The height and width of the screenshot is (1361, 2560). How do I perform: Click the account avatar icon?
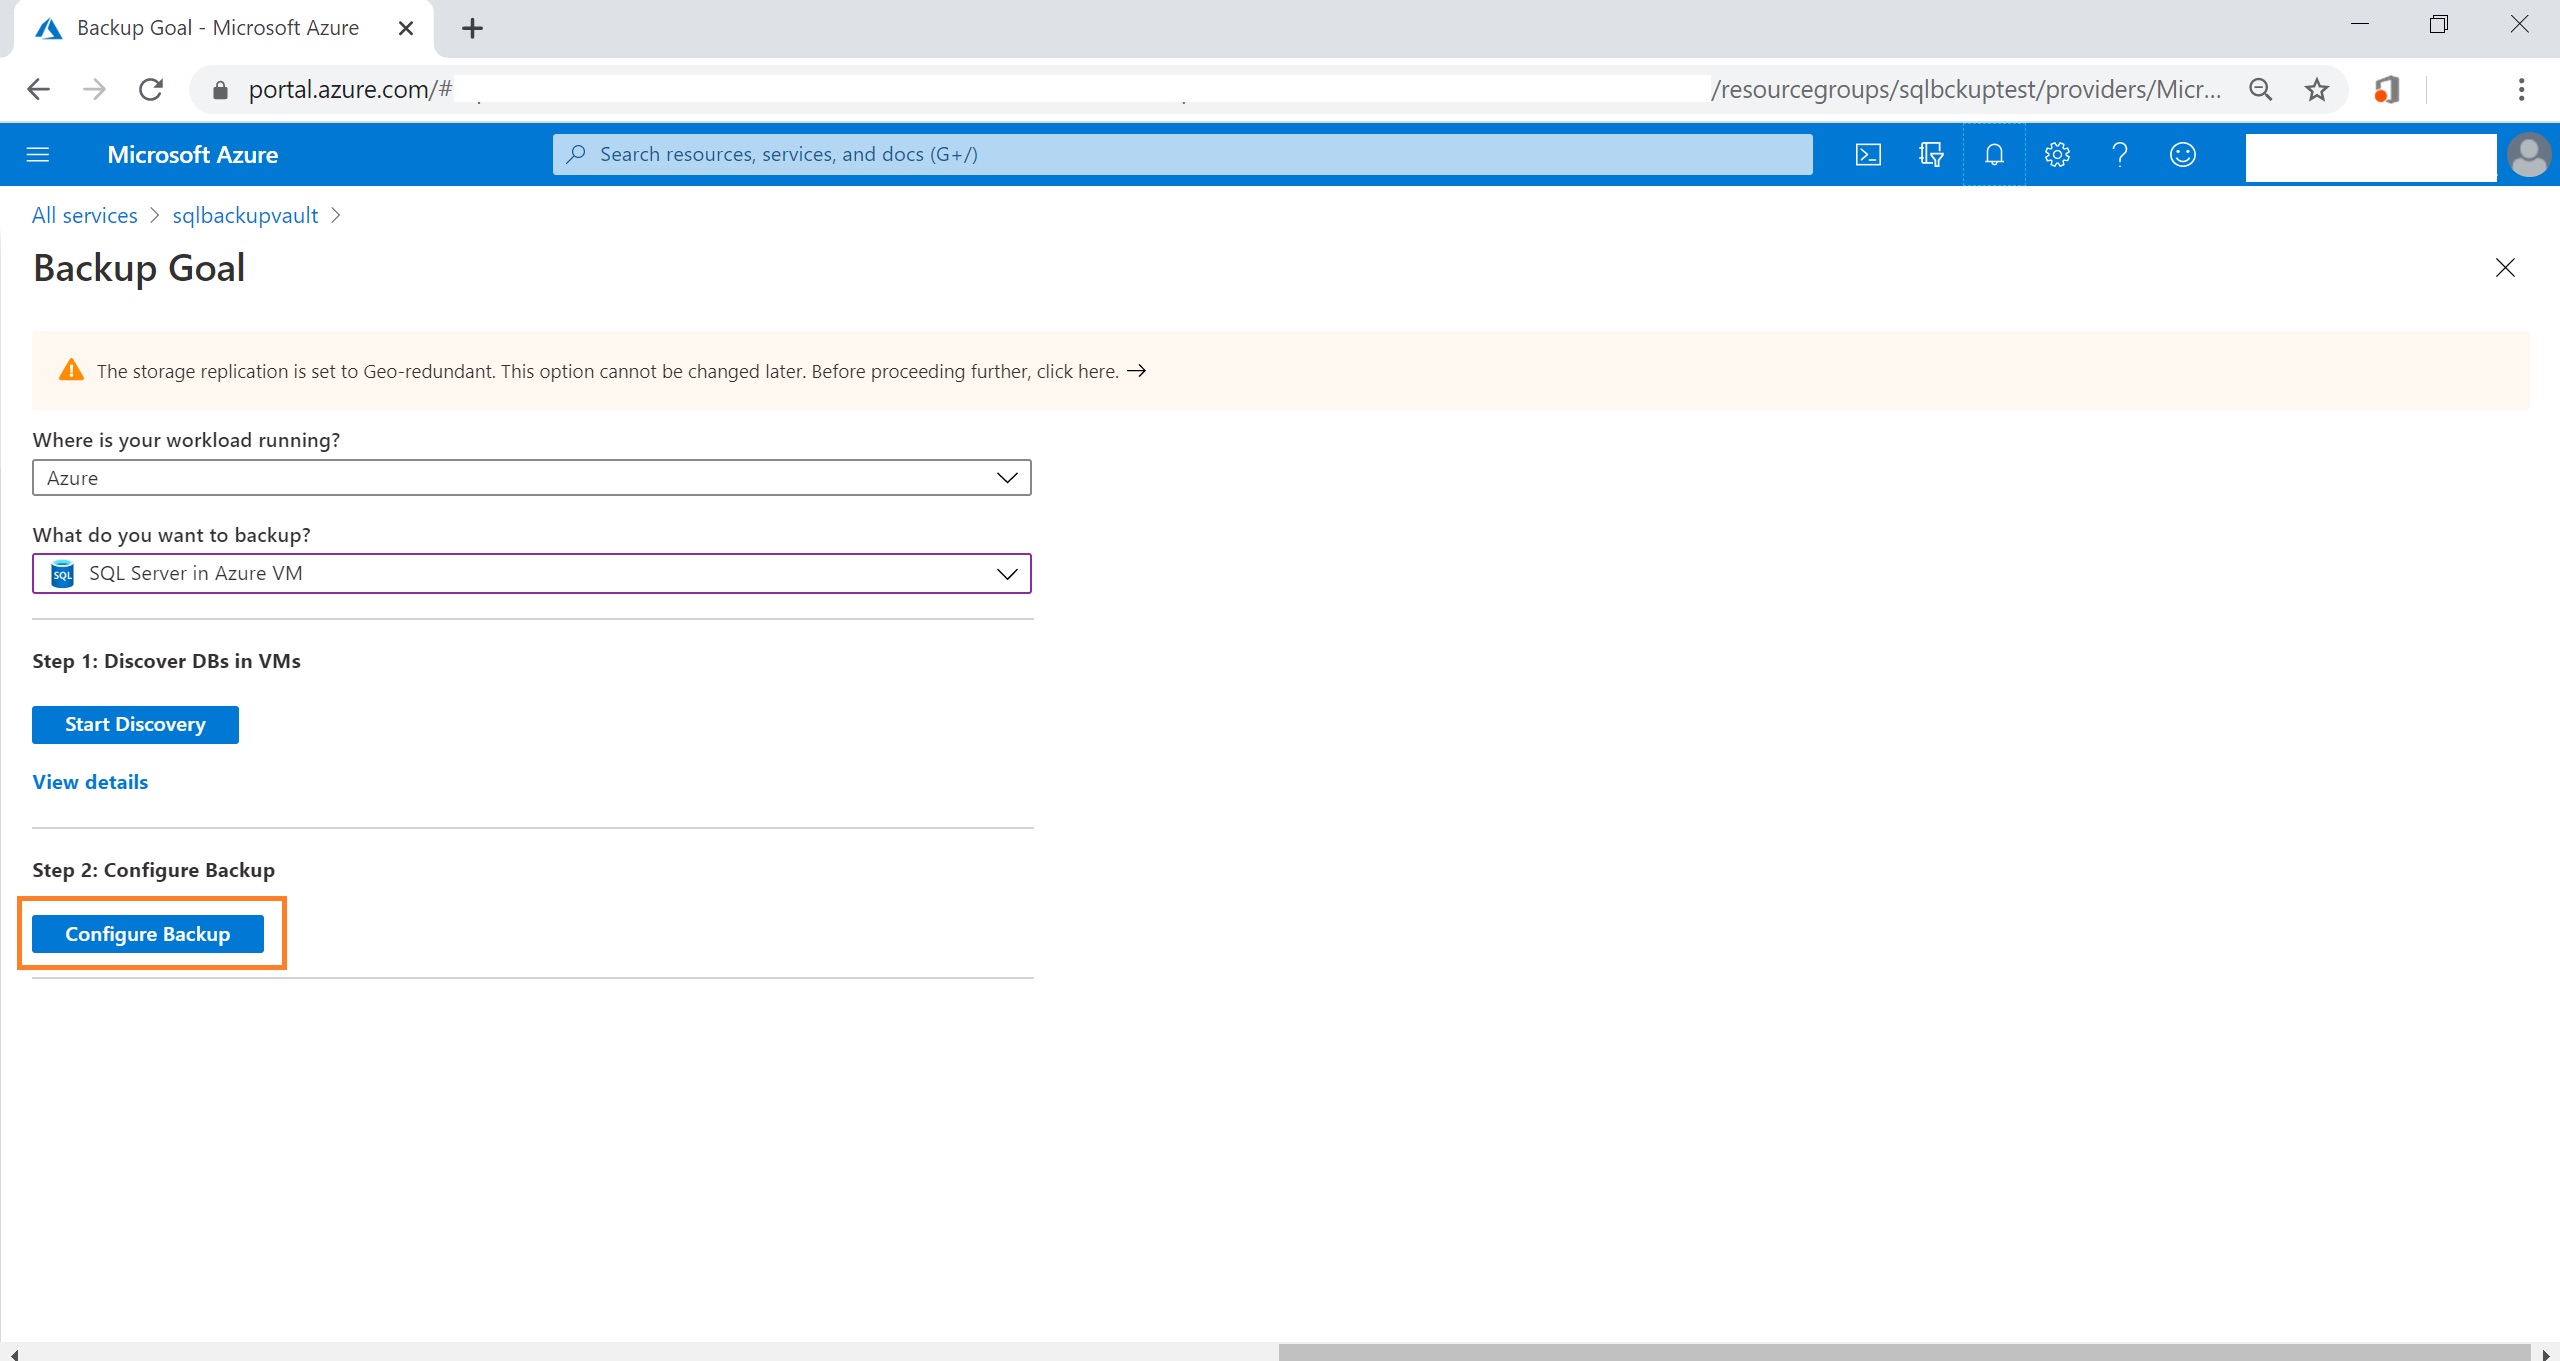coord(2529,155)
